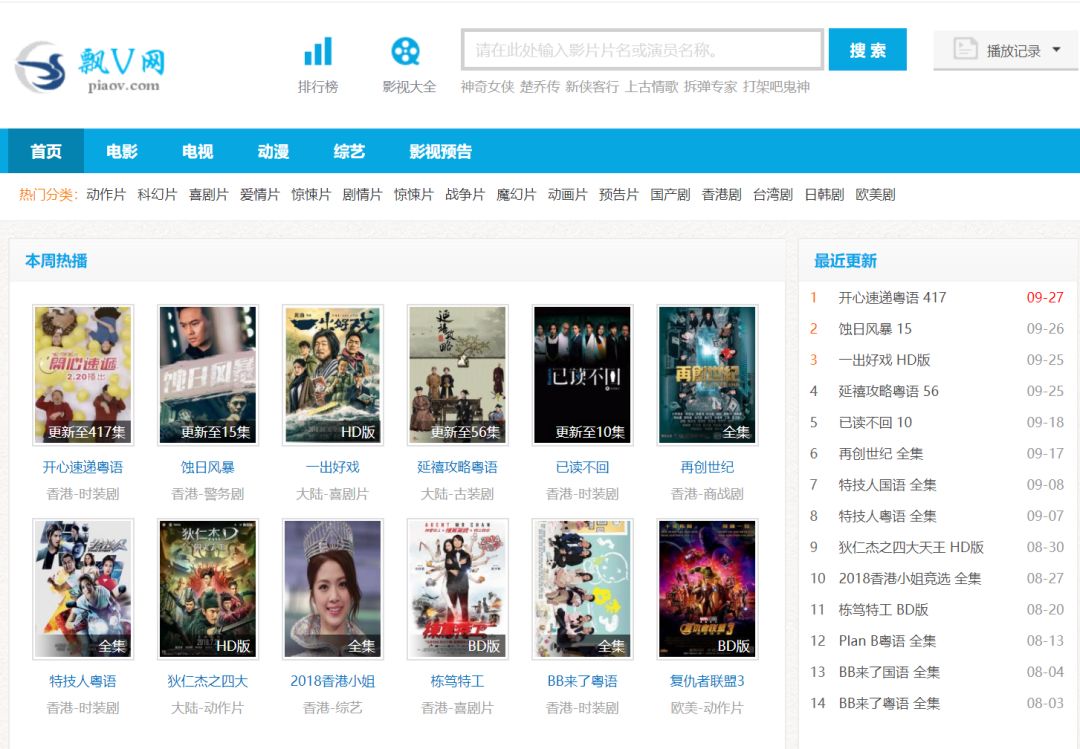Open the 首页 nav tab

point(46,151)
